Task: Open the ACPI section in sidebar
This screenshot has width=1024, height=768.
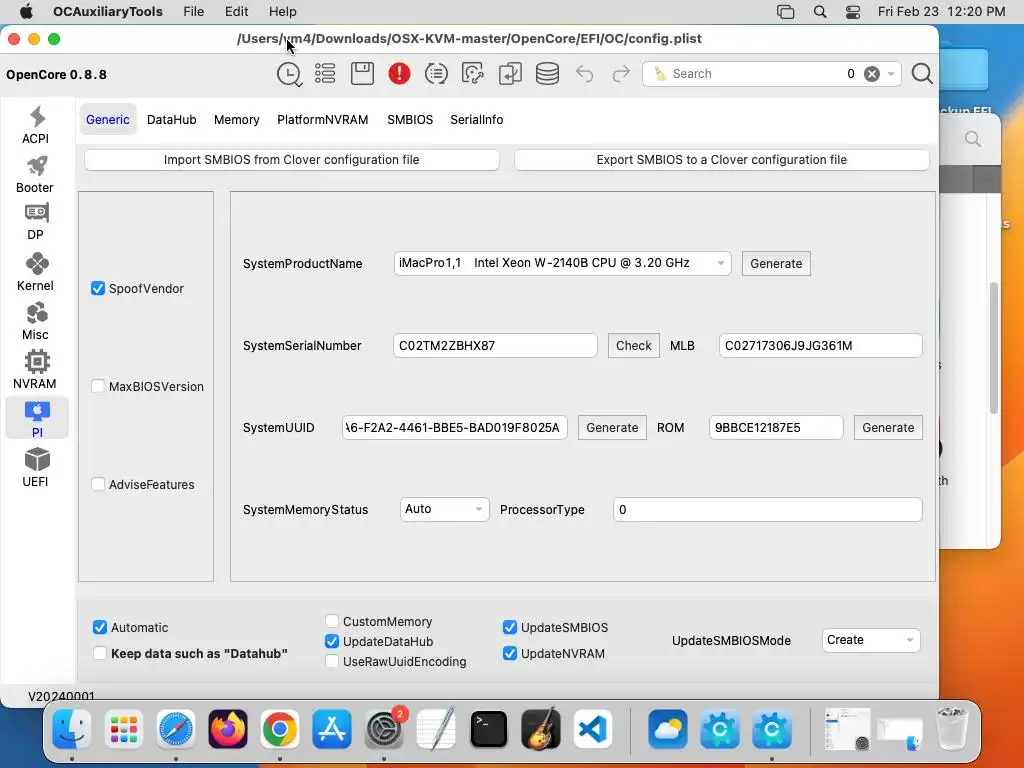Action: [36, 125]
